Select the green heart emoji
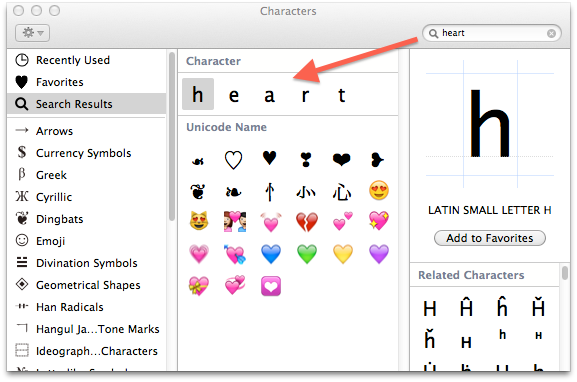 click(x=307, y=254)
